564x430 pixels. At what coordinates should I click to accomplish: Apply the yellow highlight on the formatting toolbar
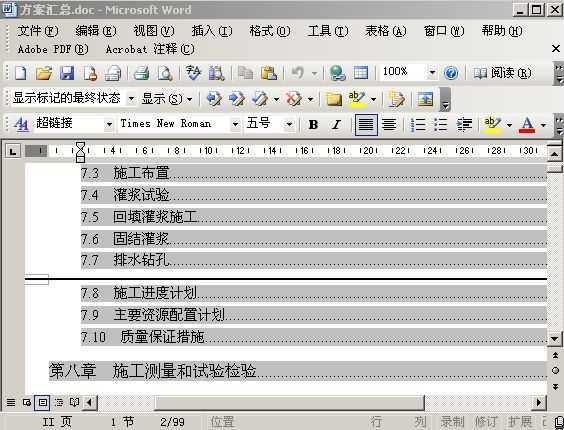[x=492, y=125]
